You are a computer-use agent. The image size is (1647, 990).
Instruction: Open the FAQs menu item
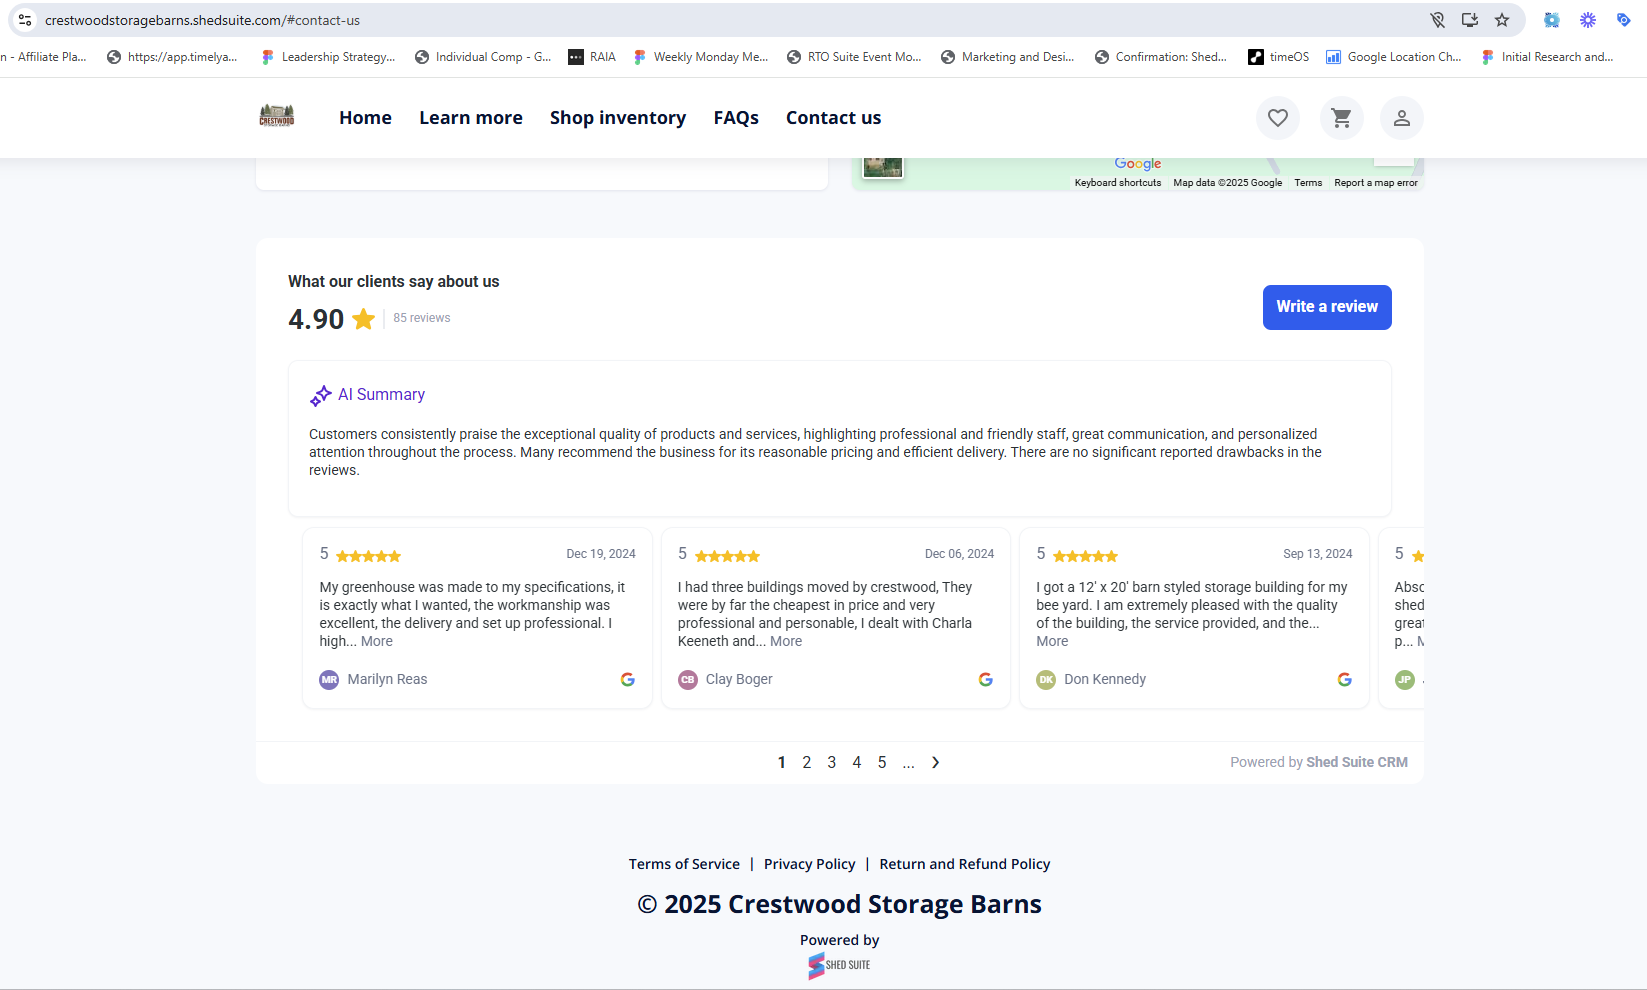point(736,118)
